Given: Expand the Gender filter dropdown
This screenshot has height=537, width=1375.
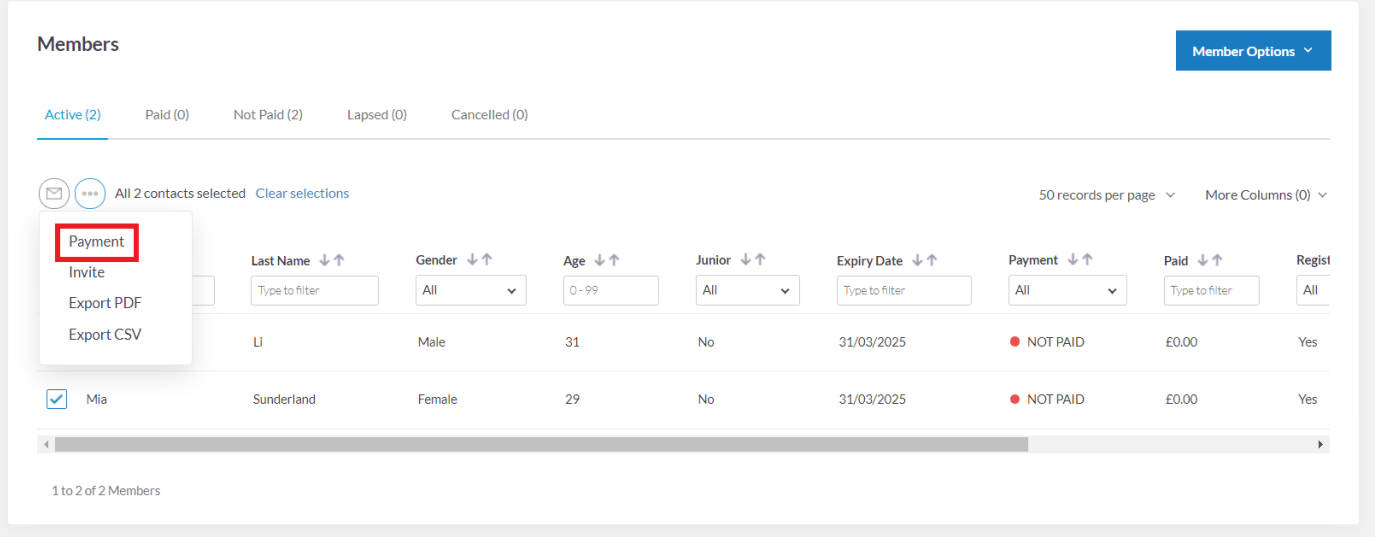Looking at the screenshot, I should click(471, 290).
